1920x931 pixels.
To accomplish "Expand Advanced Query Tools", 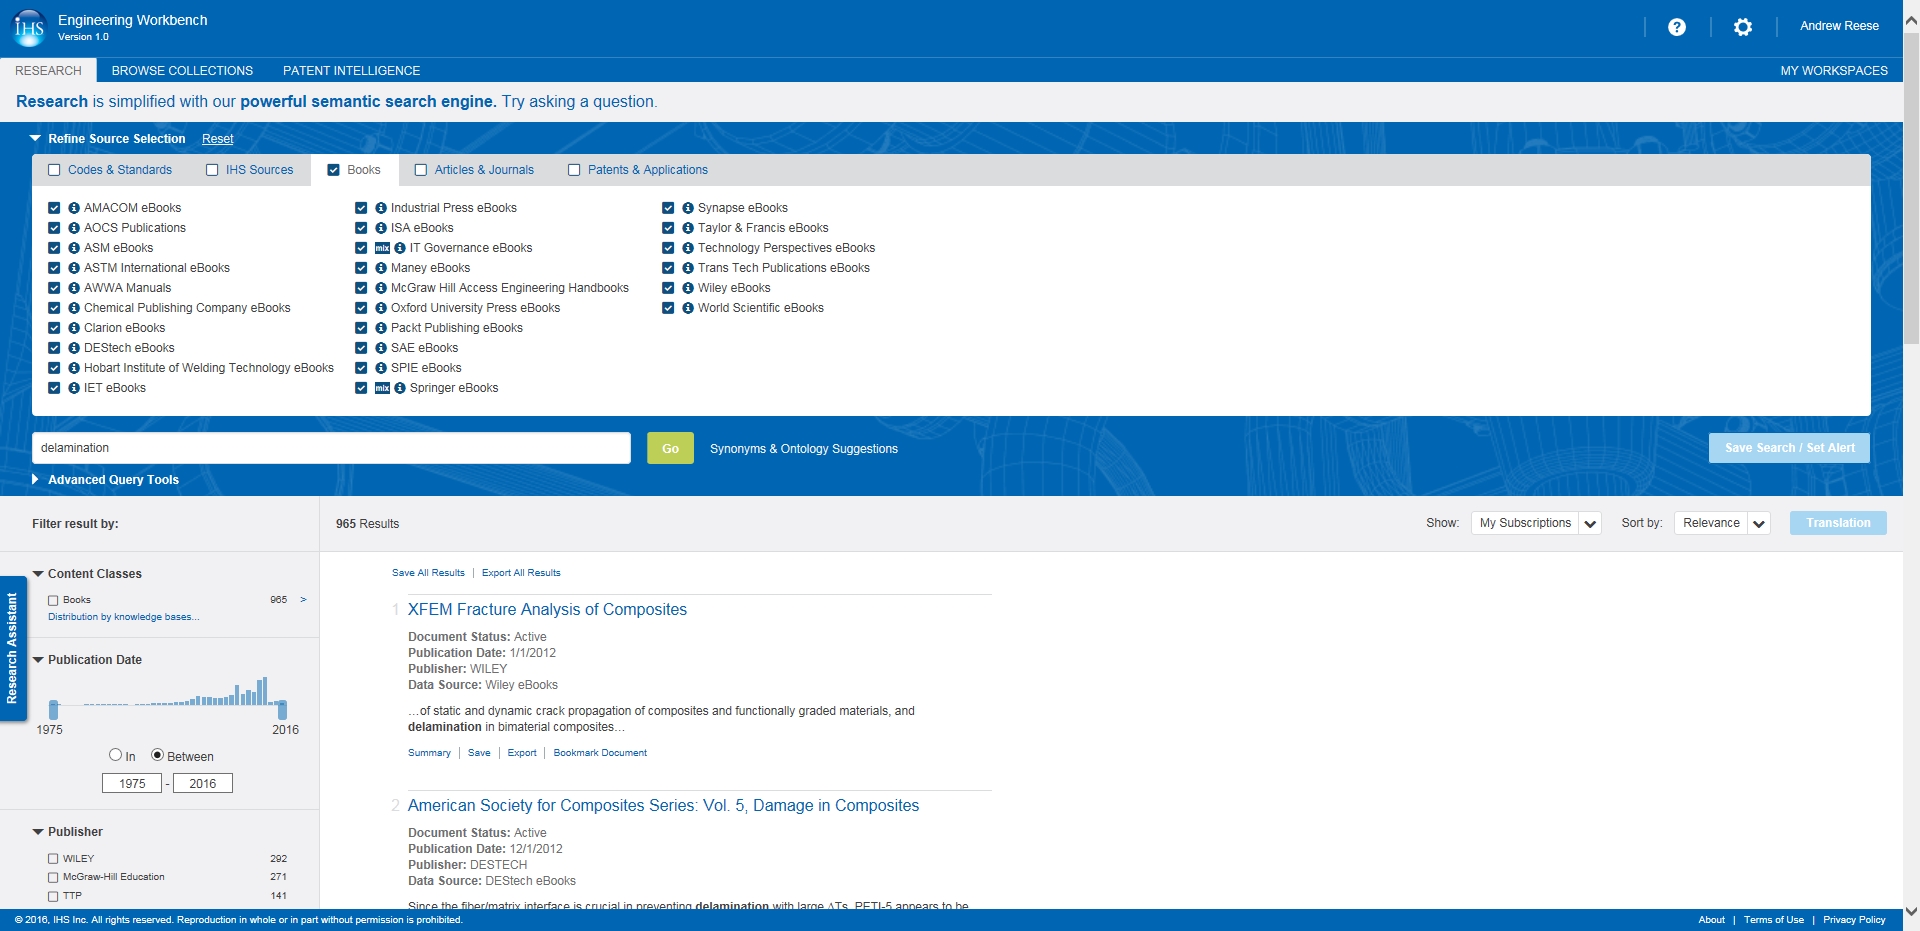I will [x=36, y=480].
